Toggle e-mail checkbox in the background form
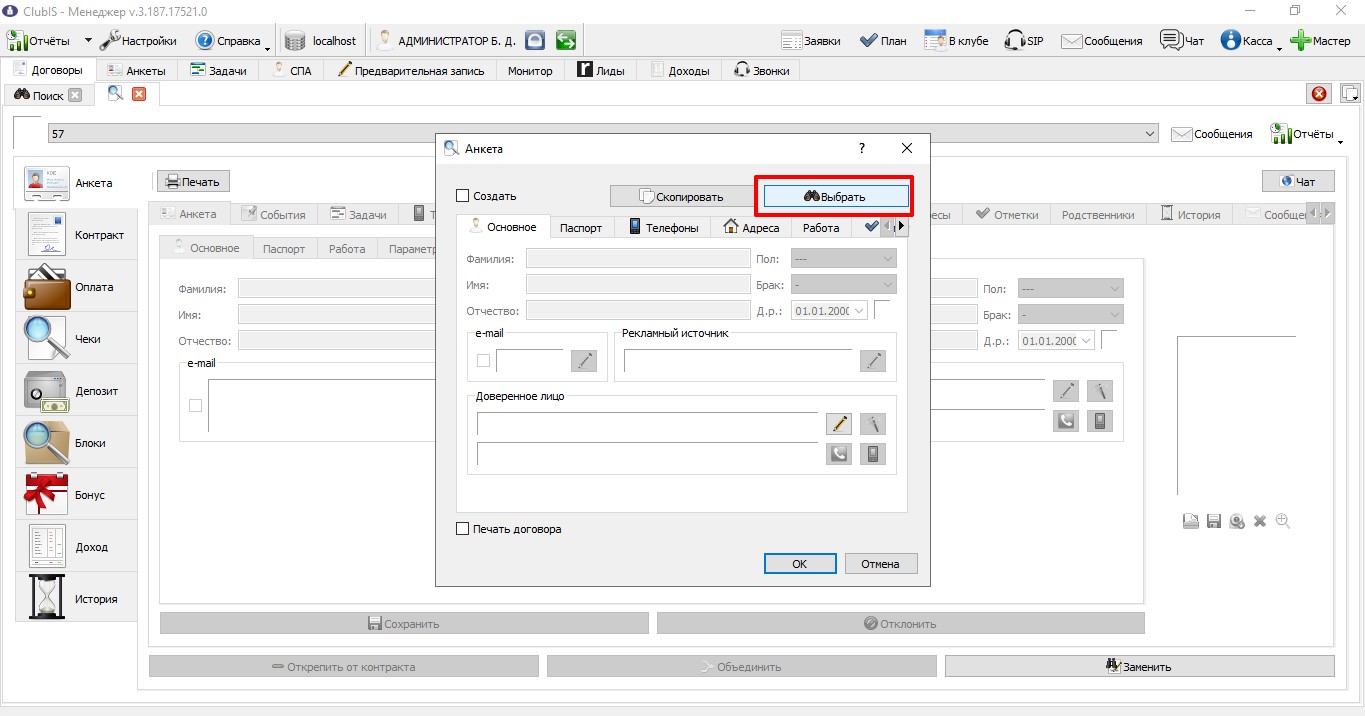 [x=195, y=405]
